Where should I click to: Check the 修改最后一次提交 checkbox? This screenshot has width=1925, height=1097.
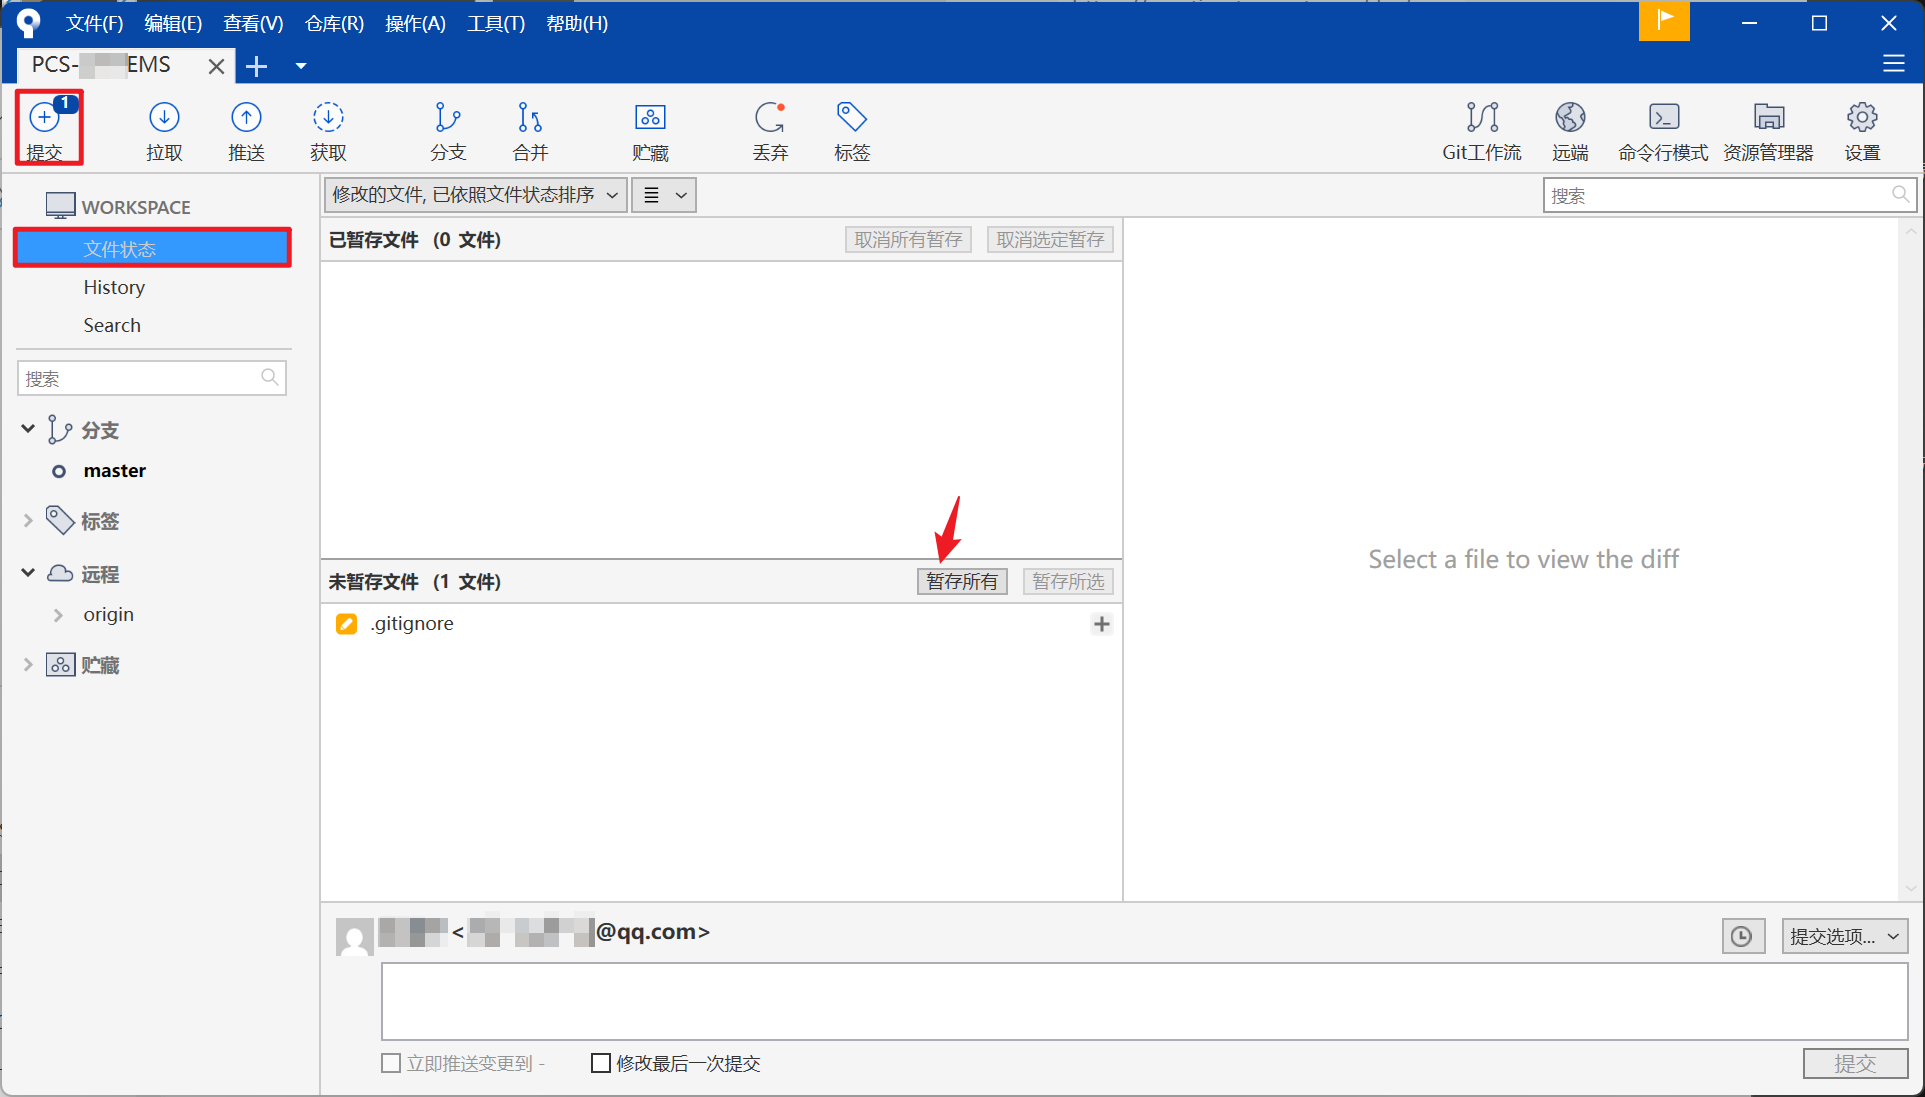coord(601,1063)
